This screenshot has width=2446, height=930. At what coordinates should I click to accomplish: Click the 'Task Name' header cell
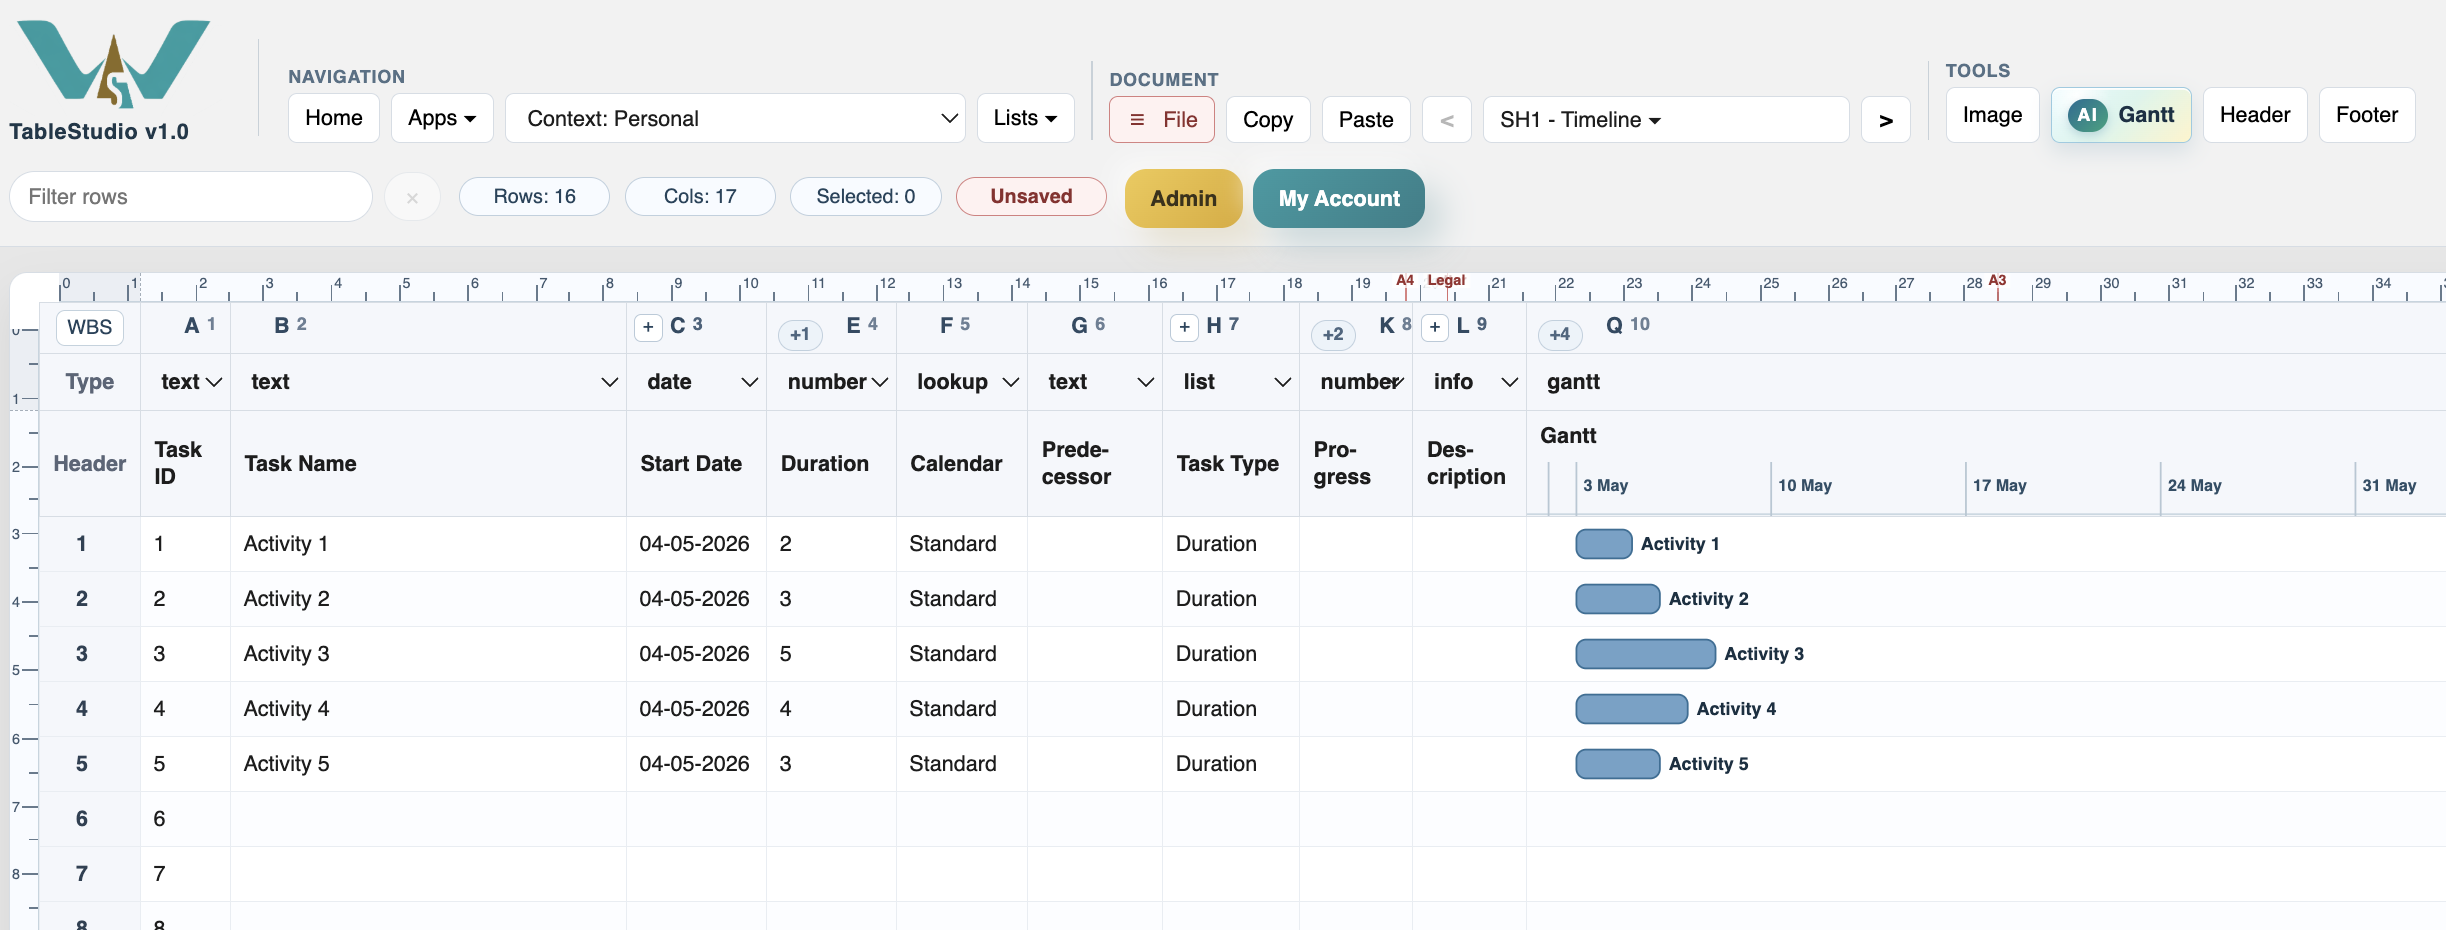point(428,464)
